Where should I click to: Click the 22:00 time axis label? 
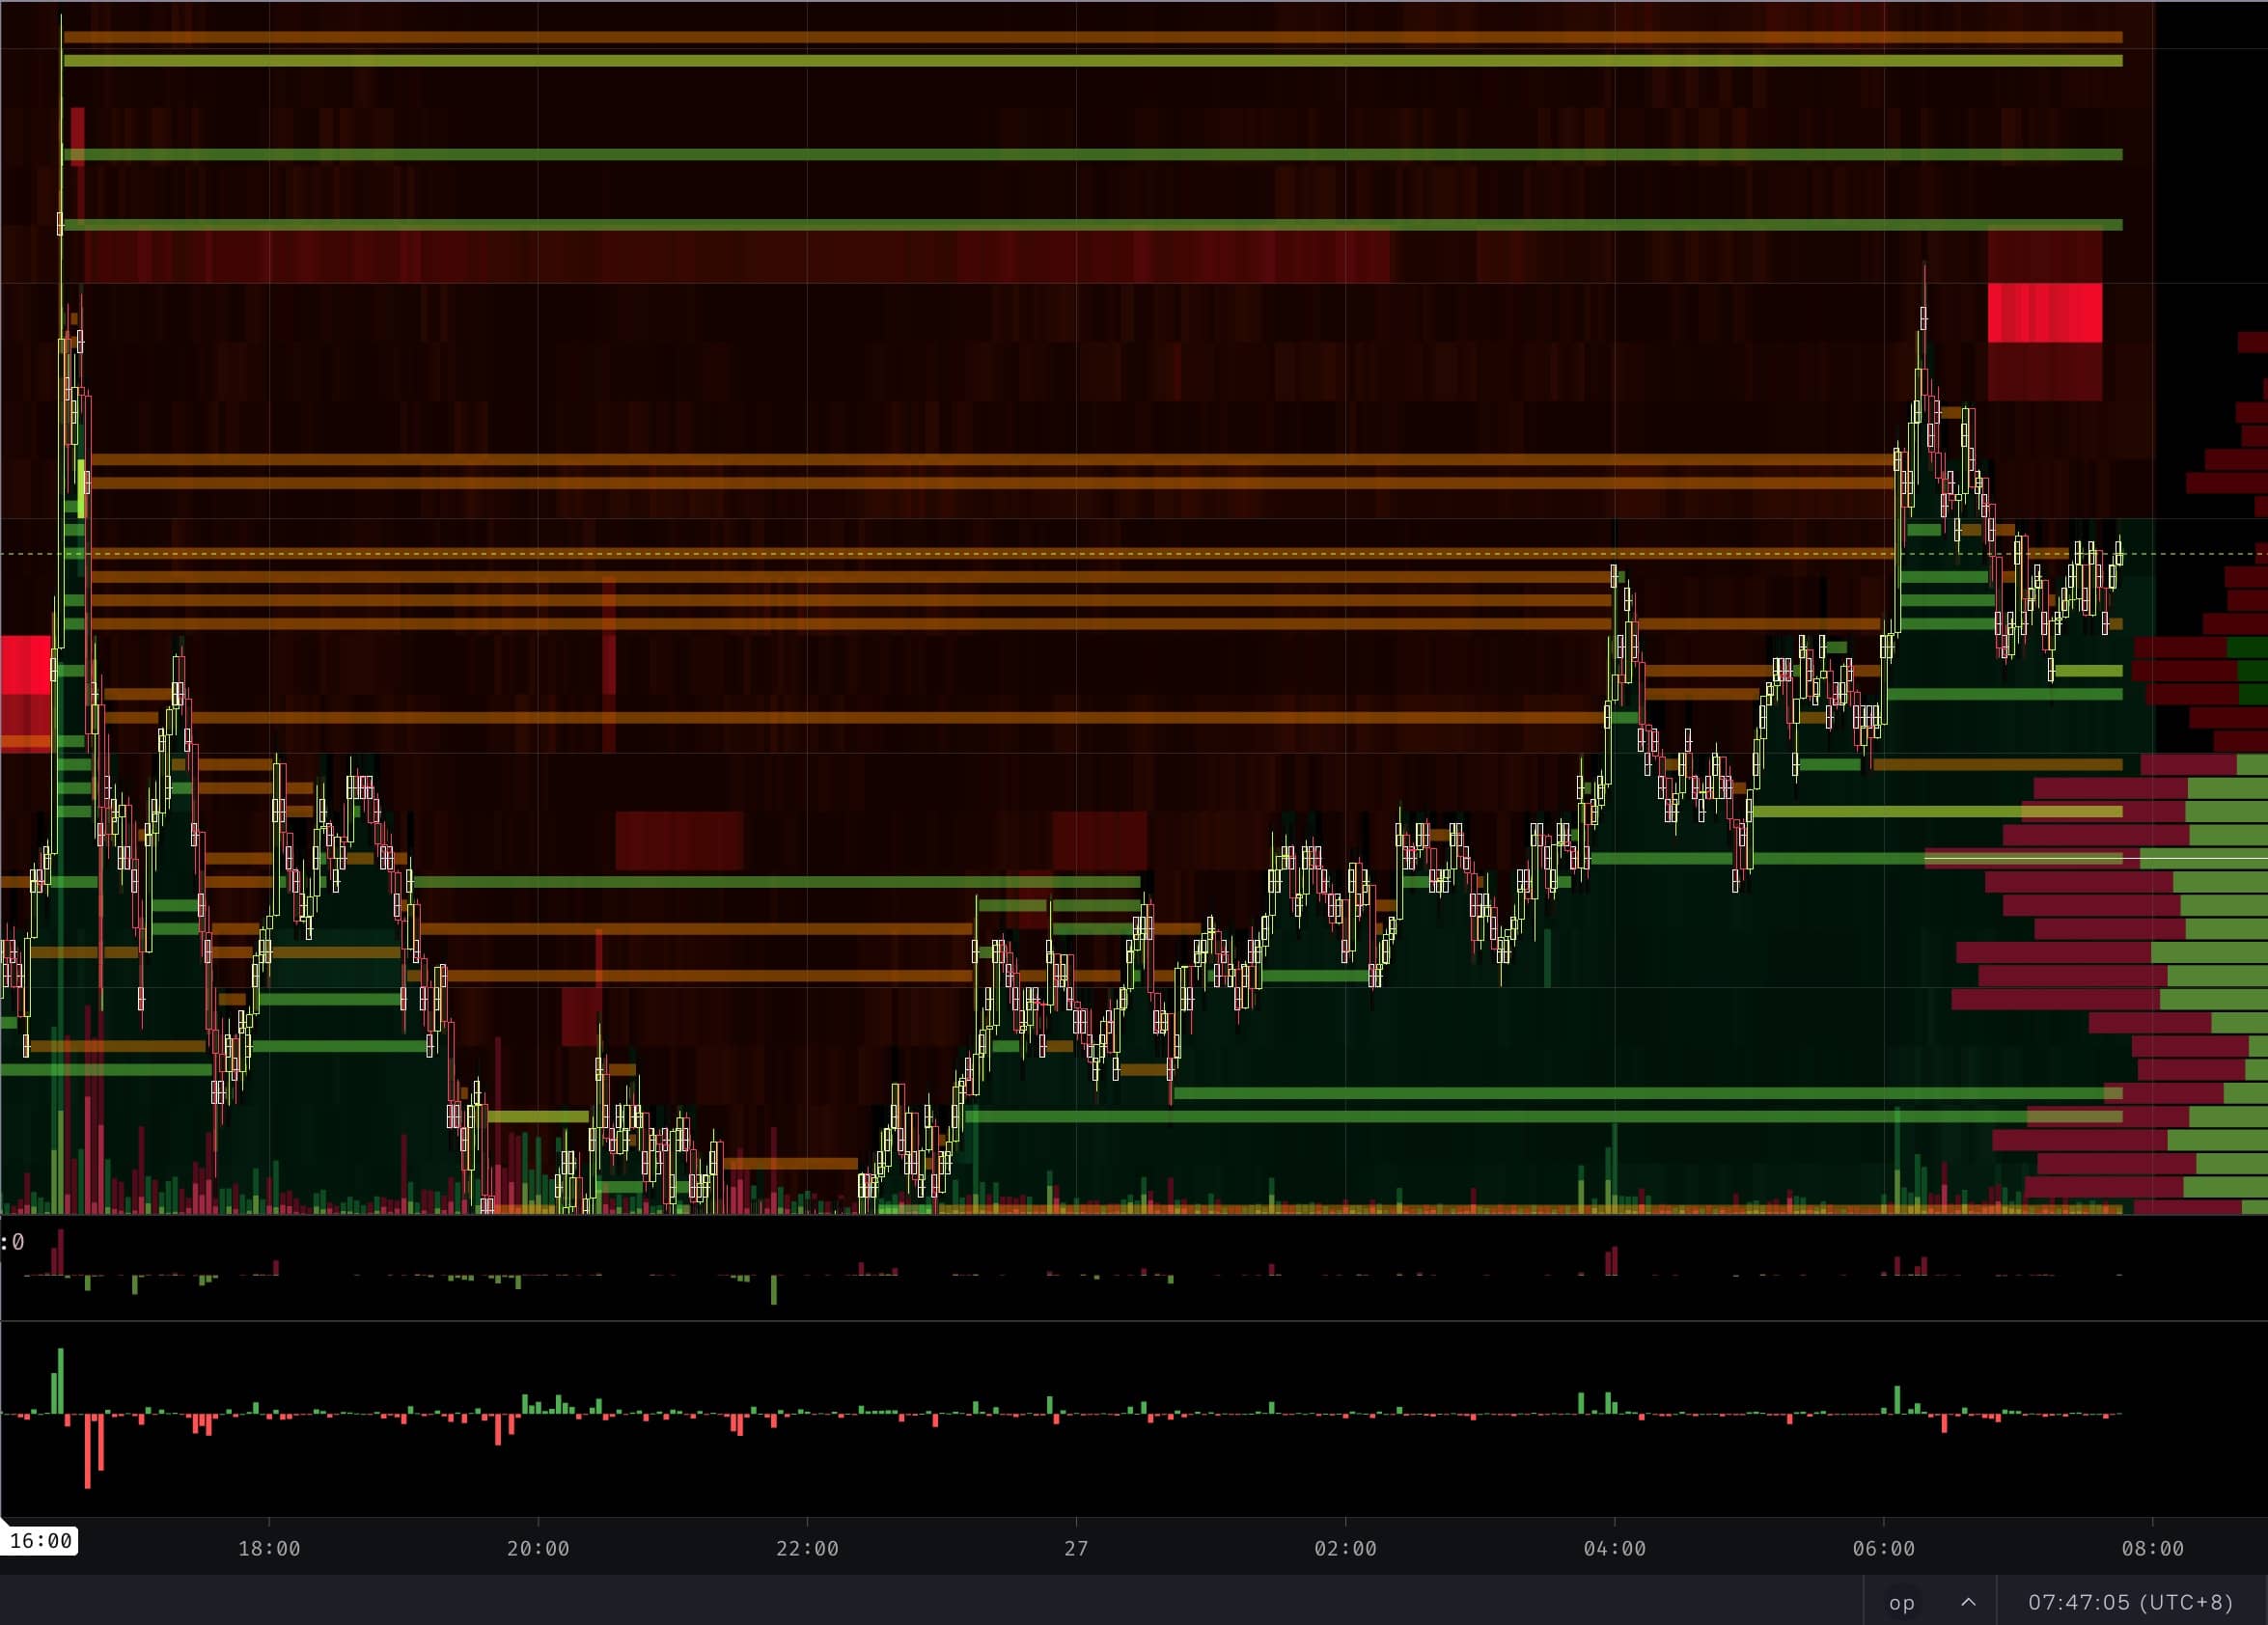(x=807, y=1549)
